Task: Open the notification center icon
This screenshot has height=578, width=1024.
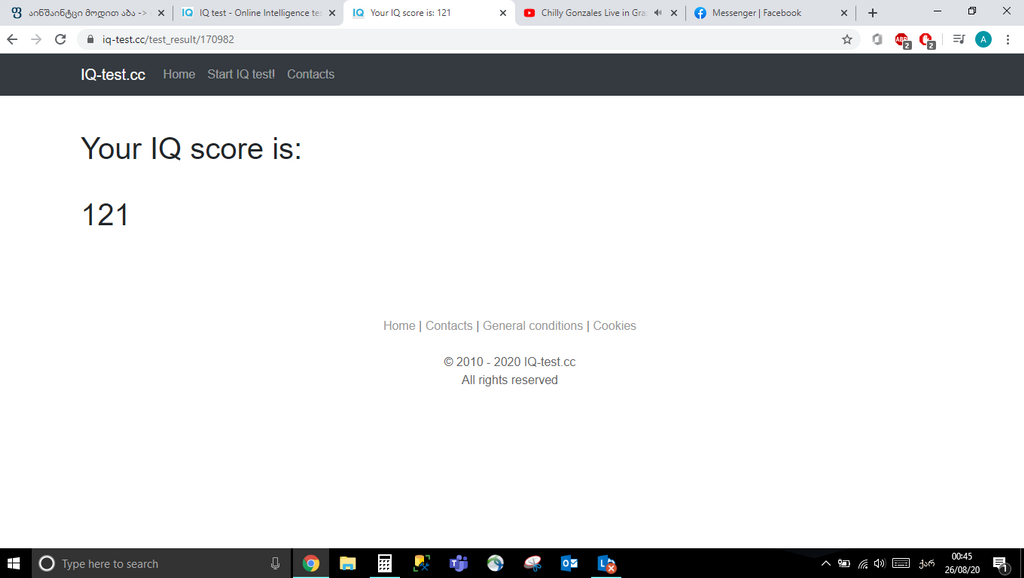Action: coord(1000,564)
